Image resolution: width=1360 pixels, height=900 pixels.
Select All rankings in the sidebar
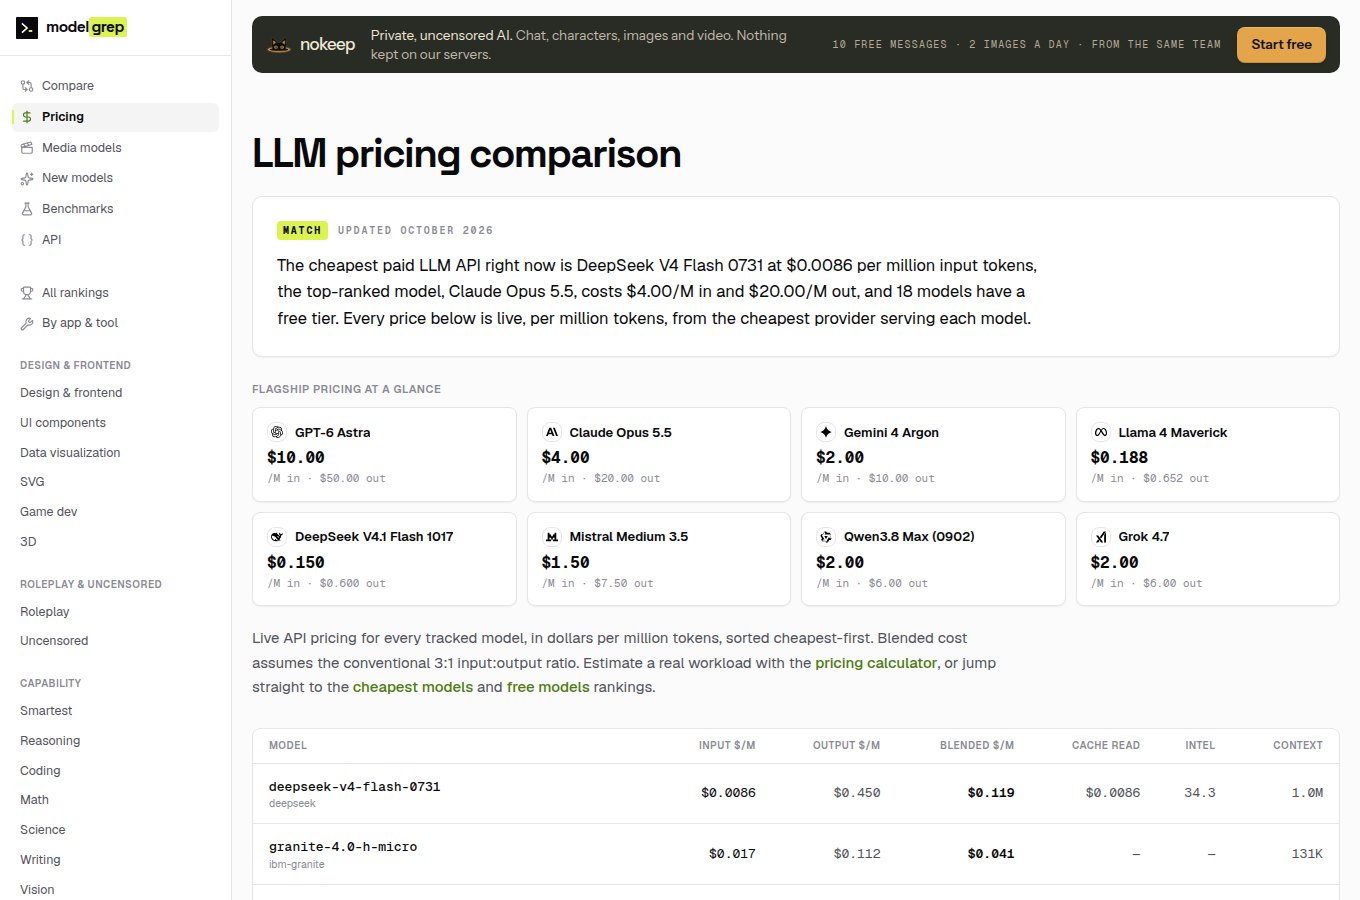pos(115,293)
